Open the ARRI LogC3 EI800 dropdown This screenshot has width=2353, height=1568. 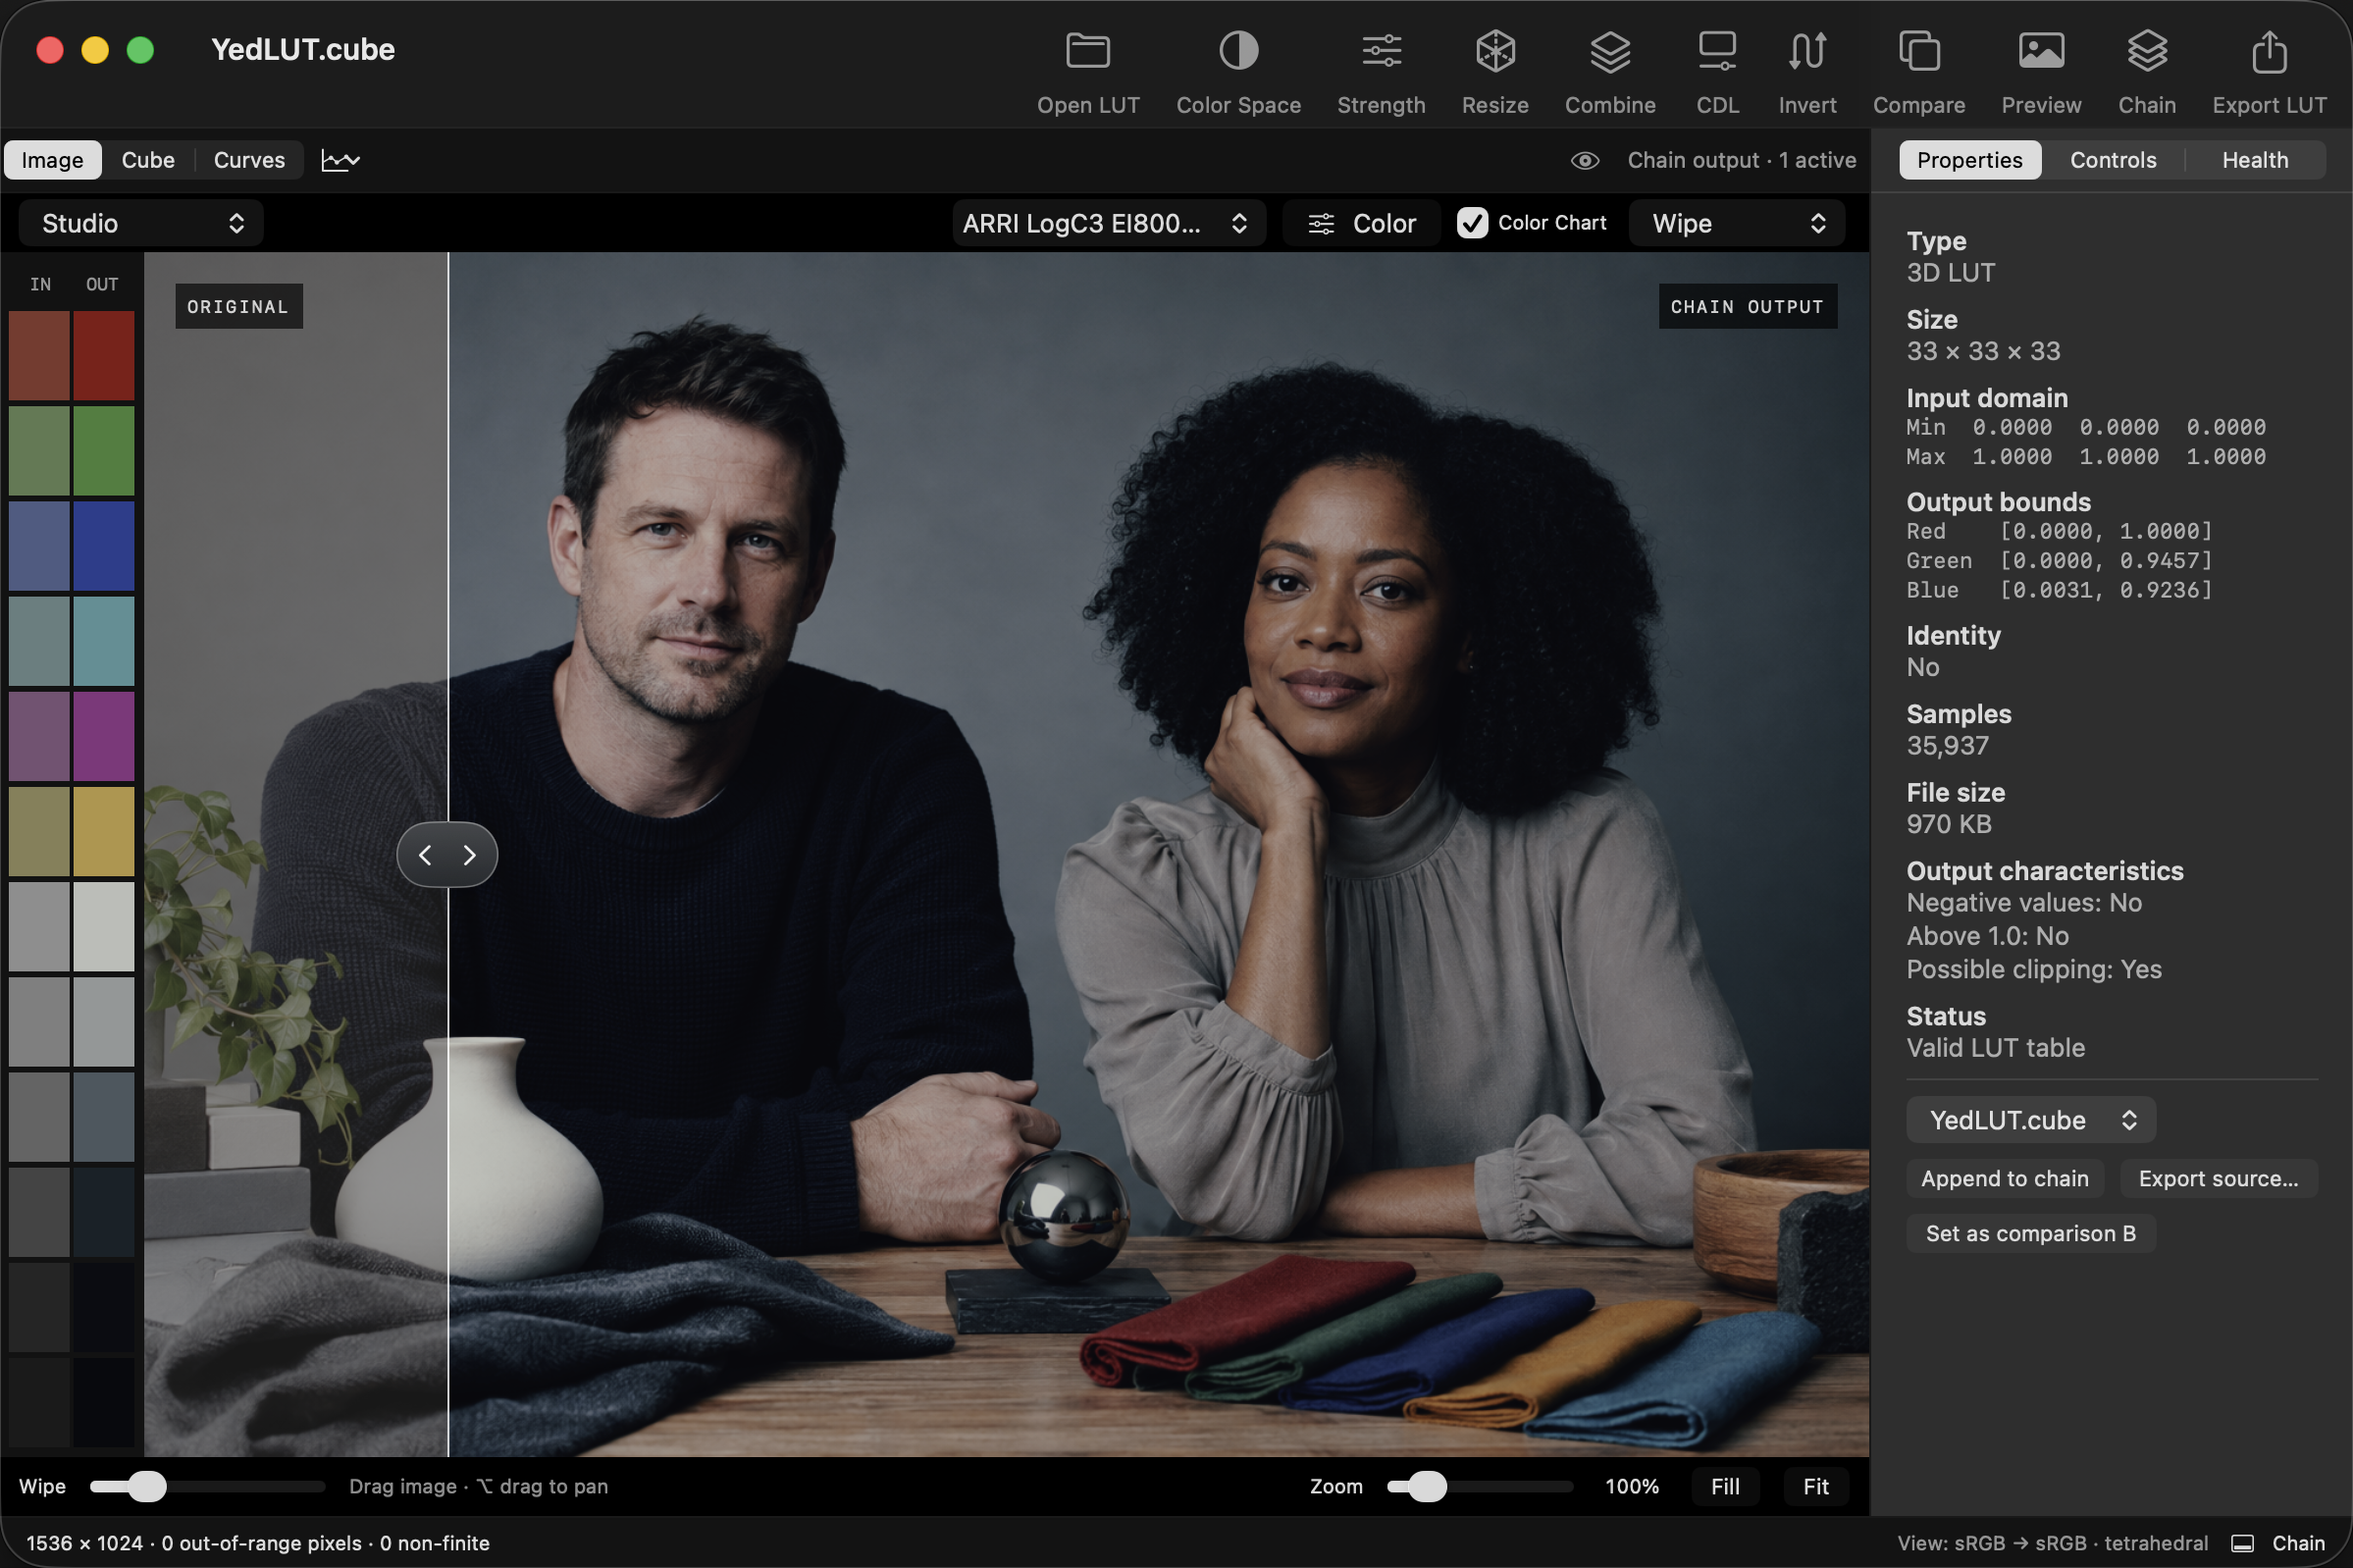(x=1107, y=223)
